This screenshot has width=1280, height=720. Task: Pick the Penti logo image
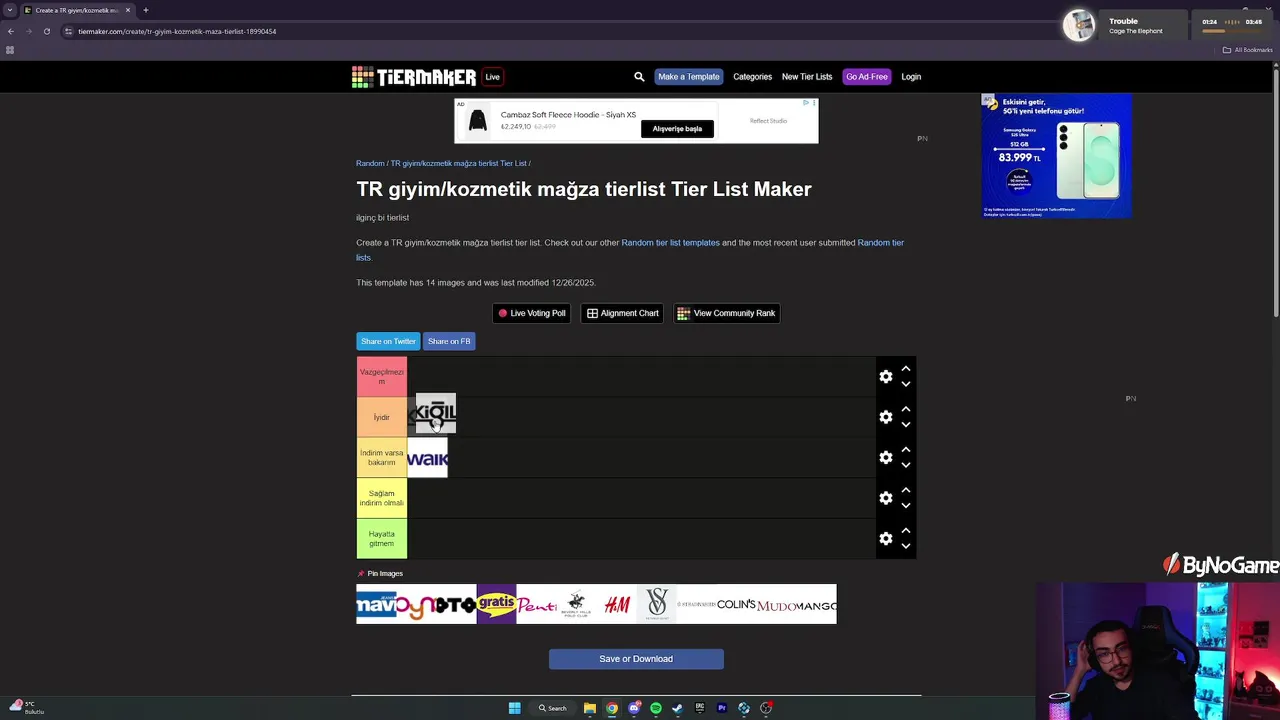536,604
